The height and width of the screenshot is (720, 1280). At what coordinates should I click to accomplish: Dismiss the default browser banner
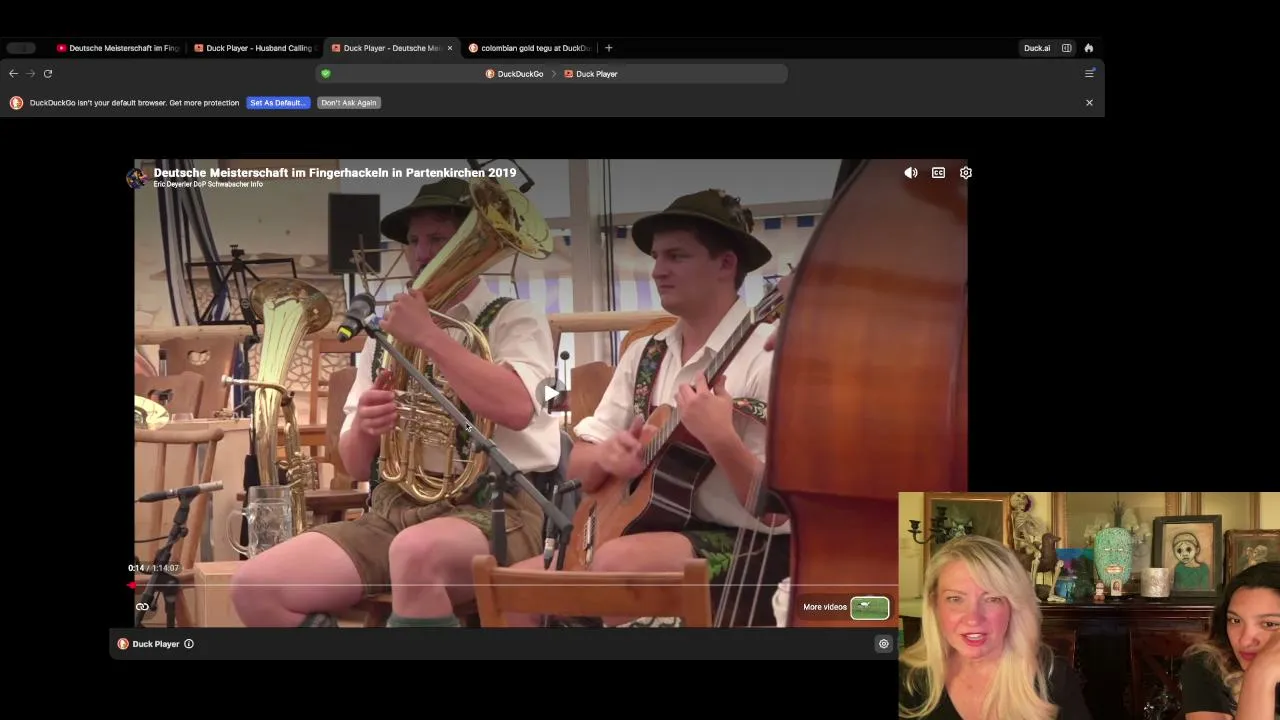pyautogui.click(x=1089, y=103)
